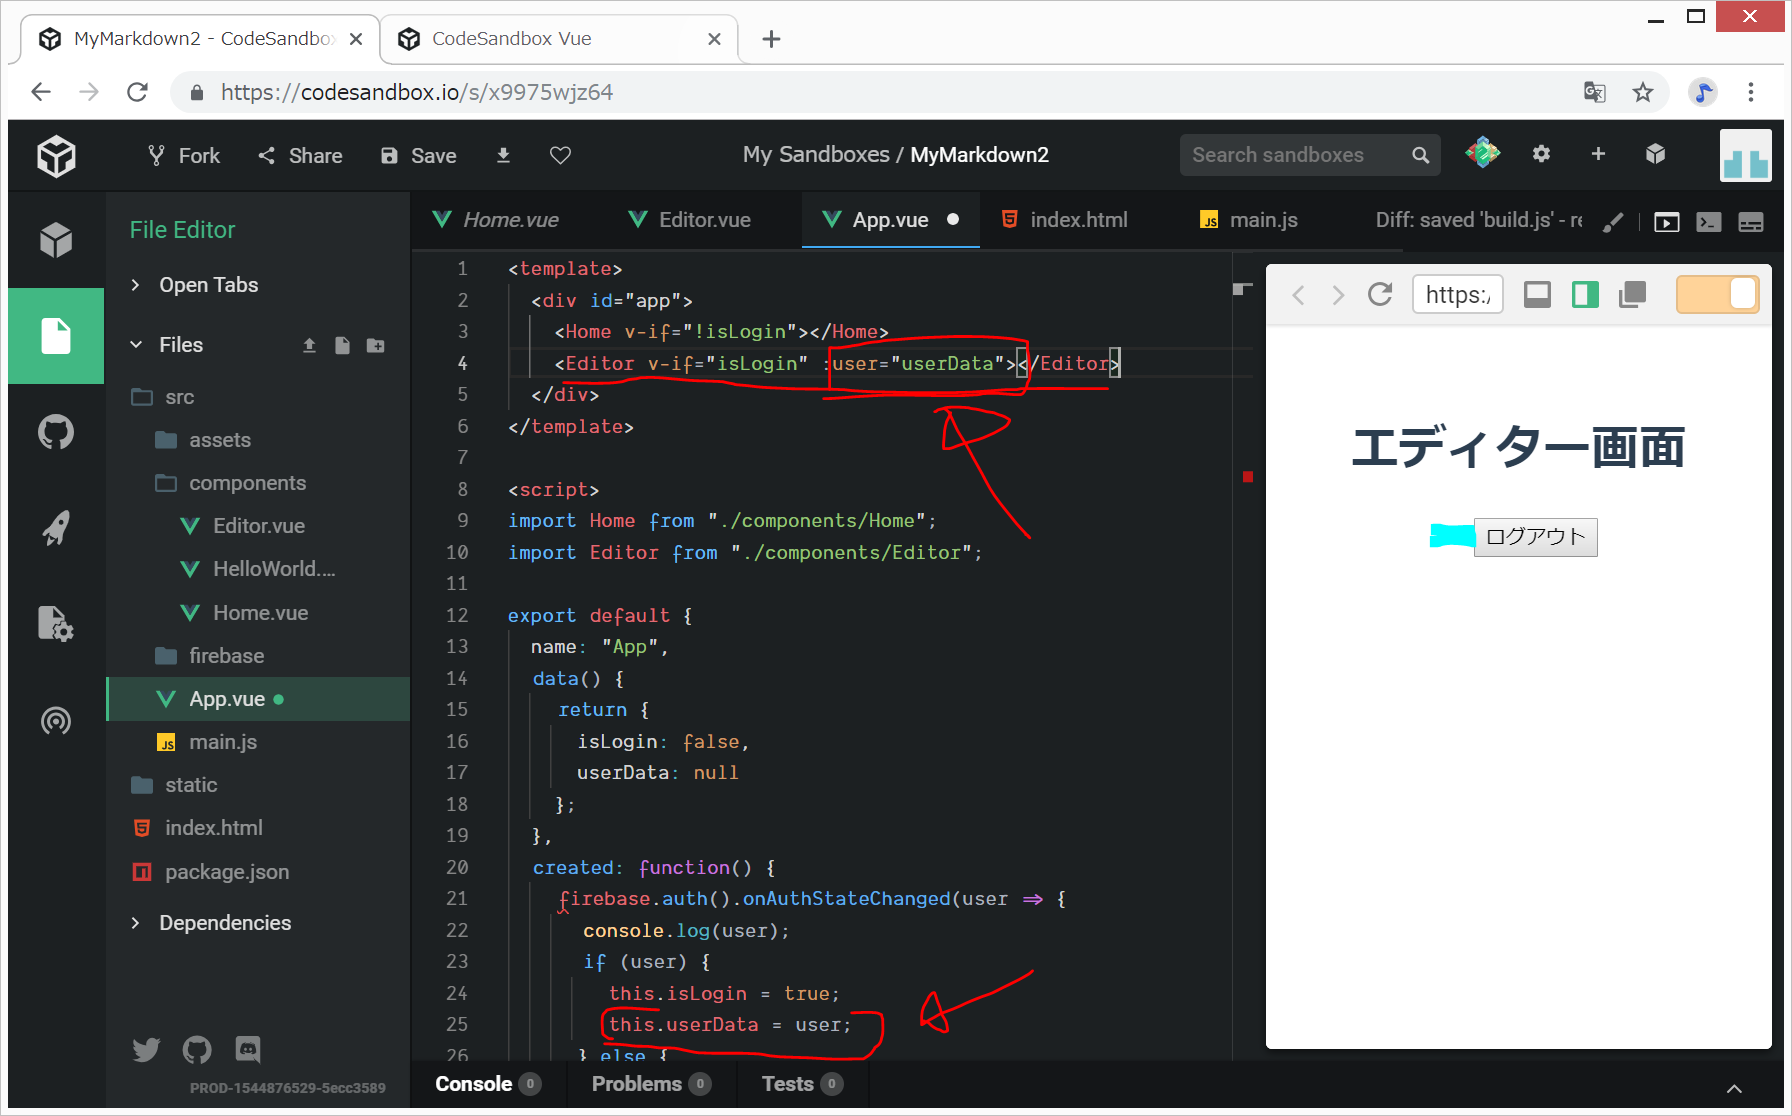Open the GitHub panel in sidebar

click(56, 432)
